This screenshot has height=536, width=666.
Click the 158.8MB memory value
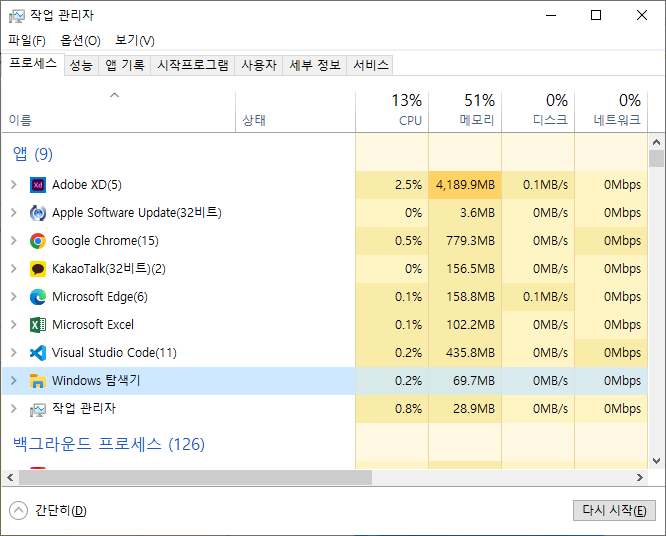(470, 297)
